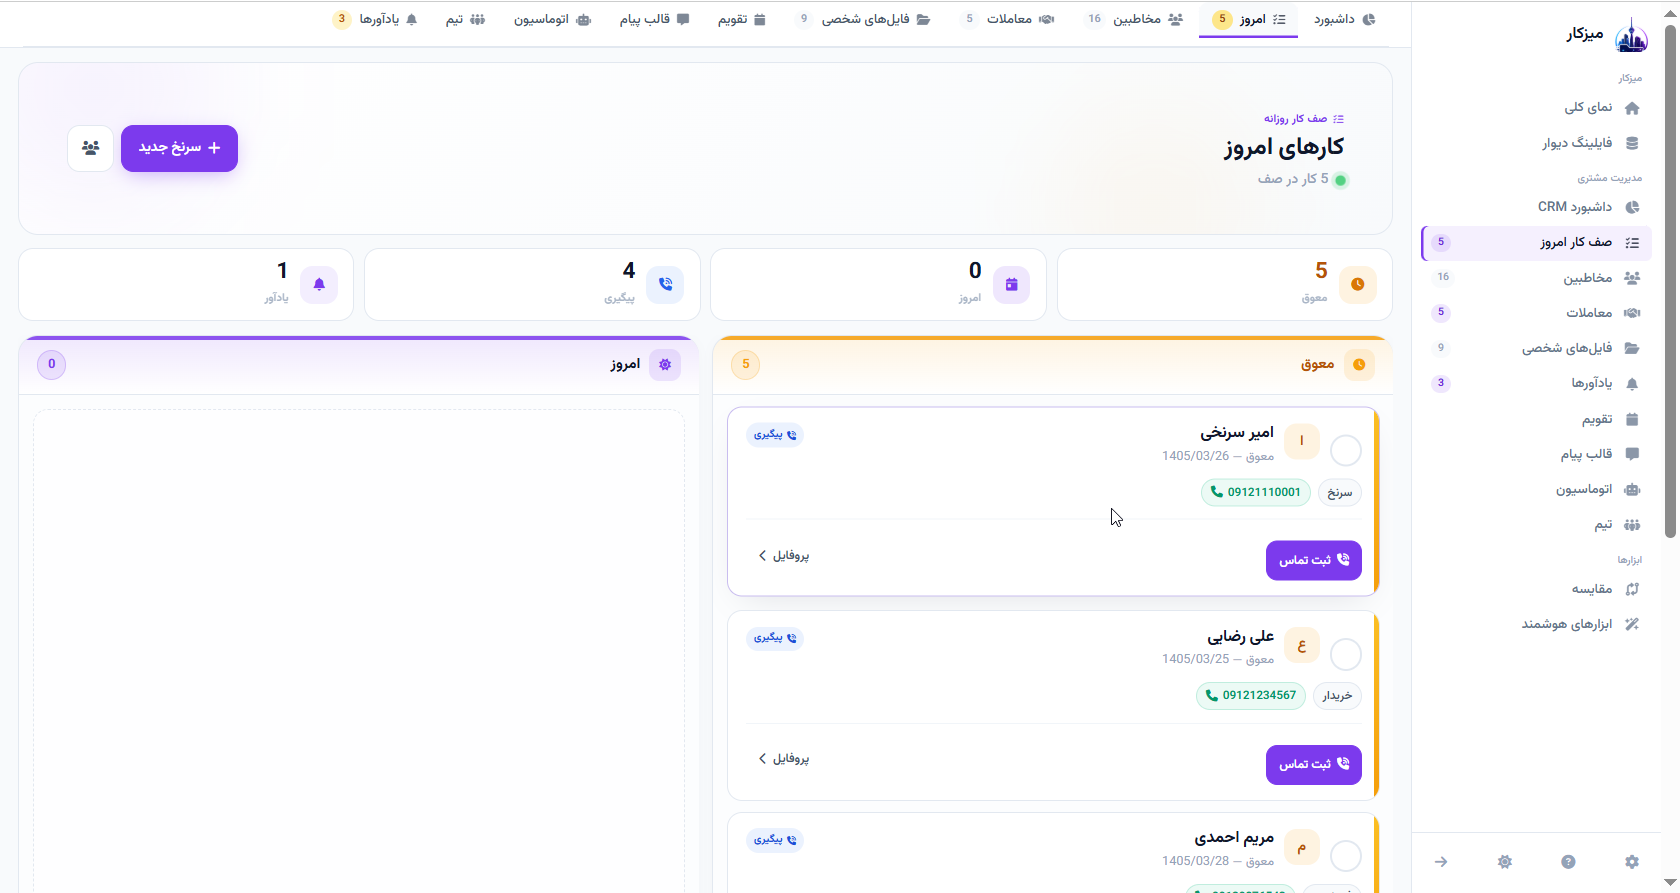
Task: Click the compare icon beside مقایسه
Action: [1632, 589]
